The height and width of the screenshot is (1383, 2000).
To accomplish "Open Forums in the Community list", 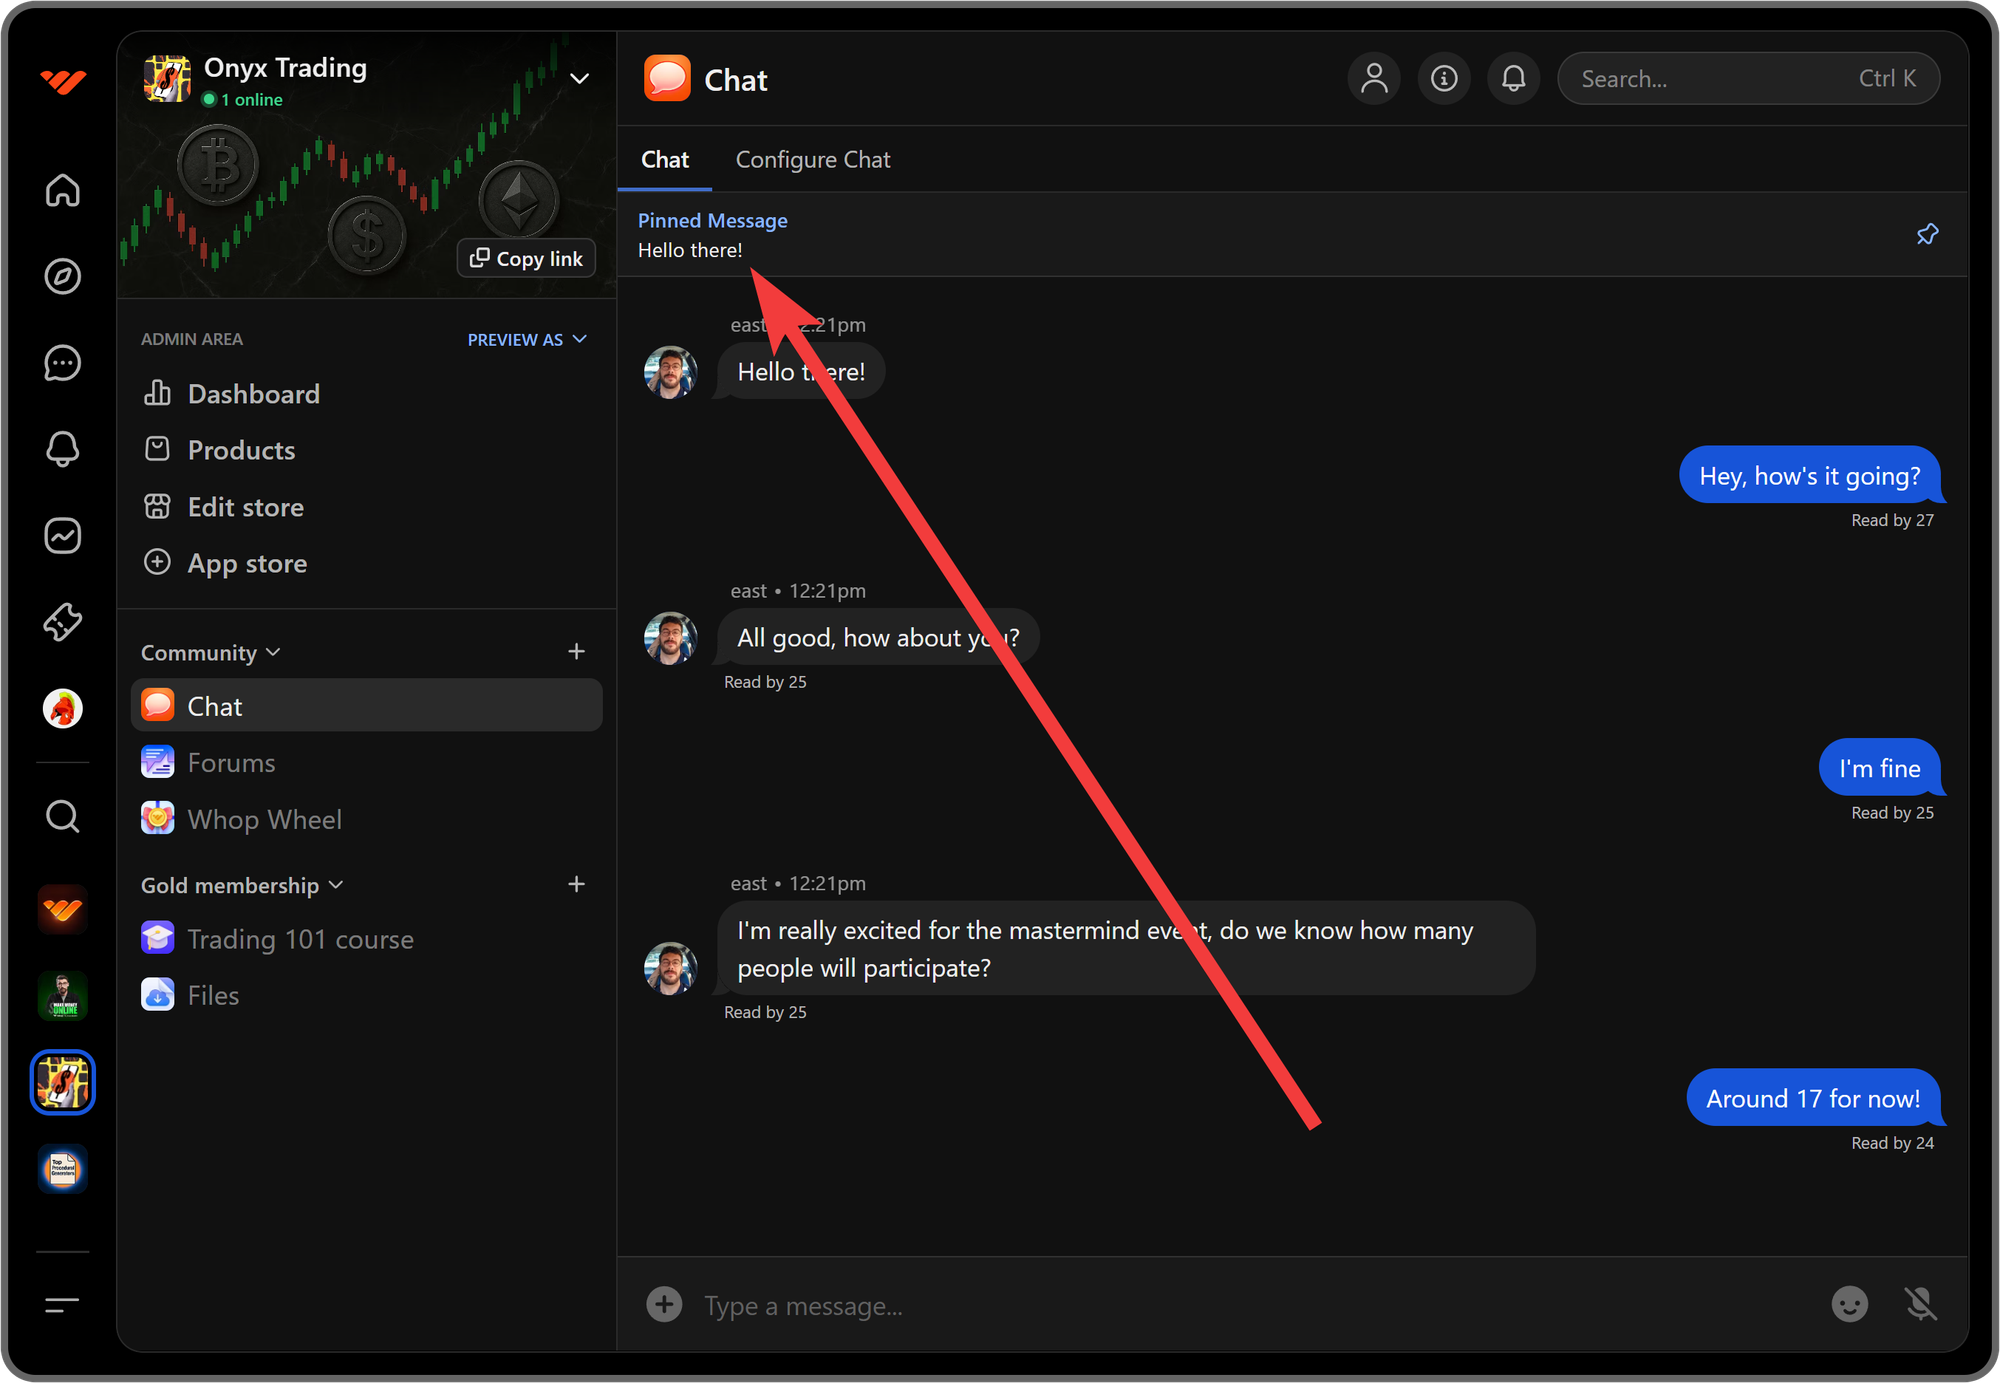I will 231,763.
